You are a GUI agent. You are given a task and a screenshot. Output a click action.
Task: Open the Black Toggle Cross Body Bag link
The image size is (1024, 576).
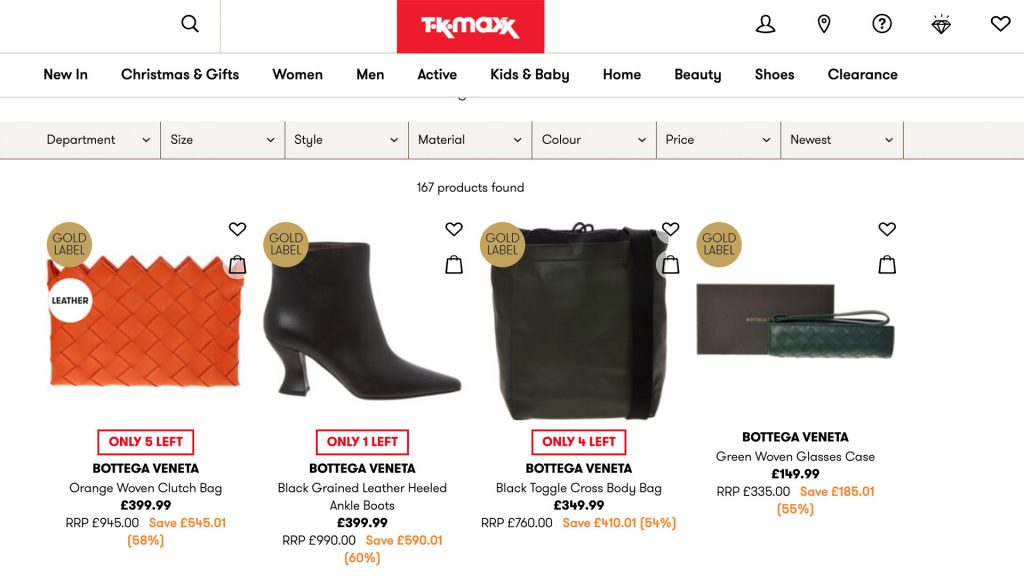click(x=579, y=488)
